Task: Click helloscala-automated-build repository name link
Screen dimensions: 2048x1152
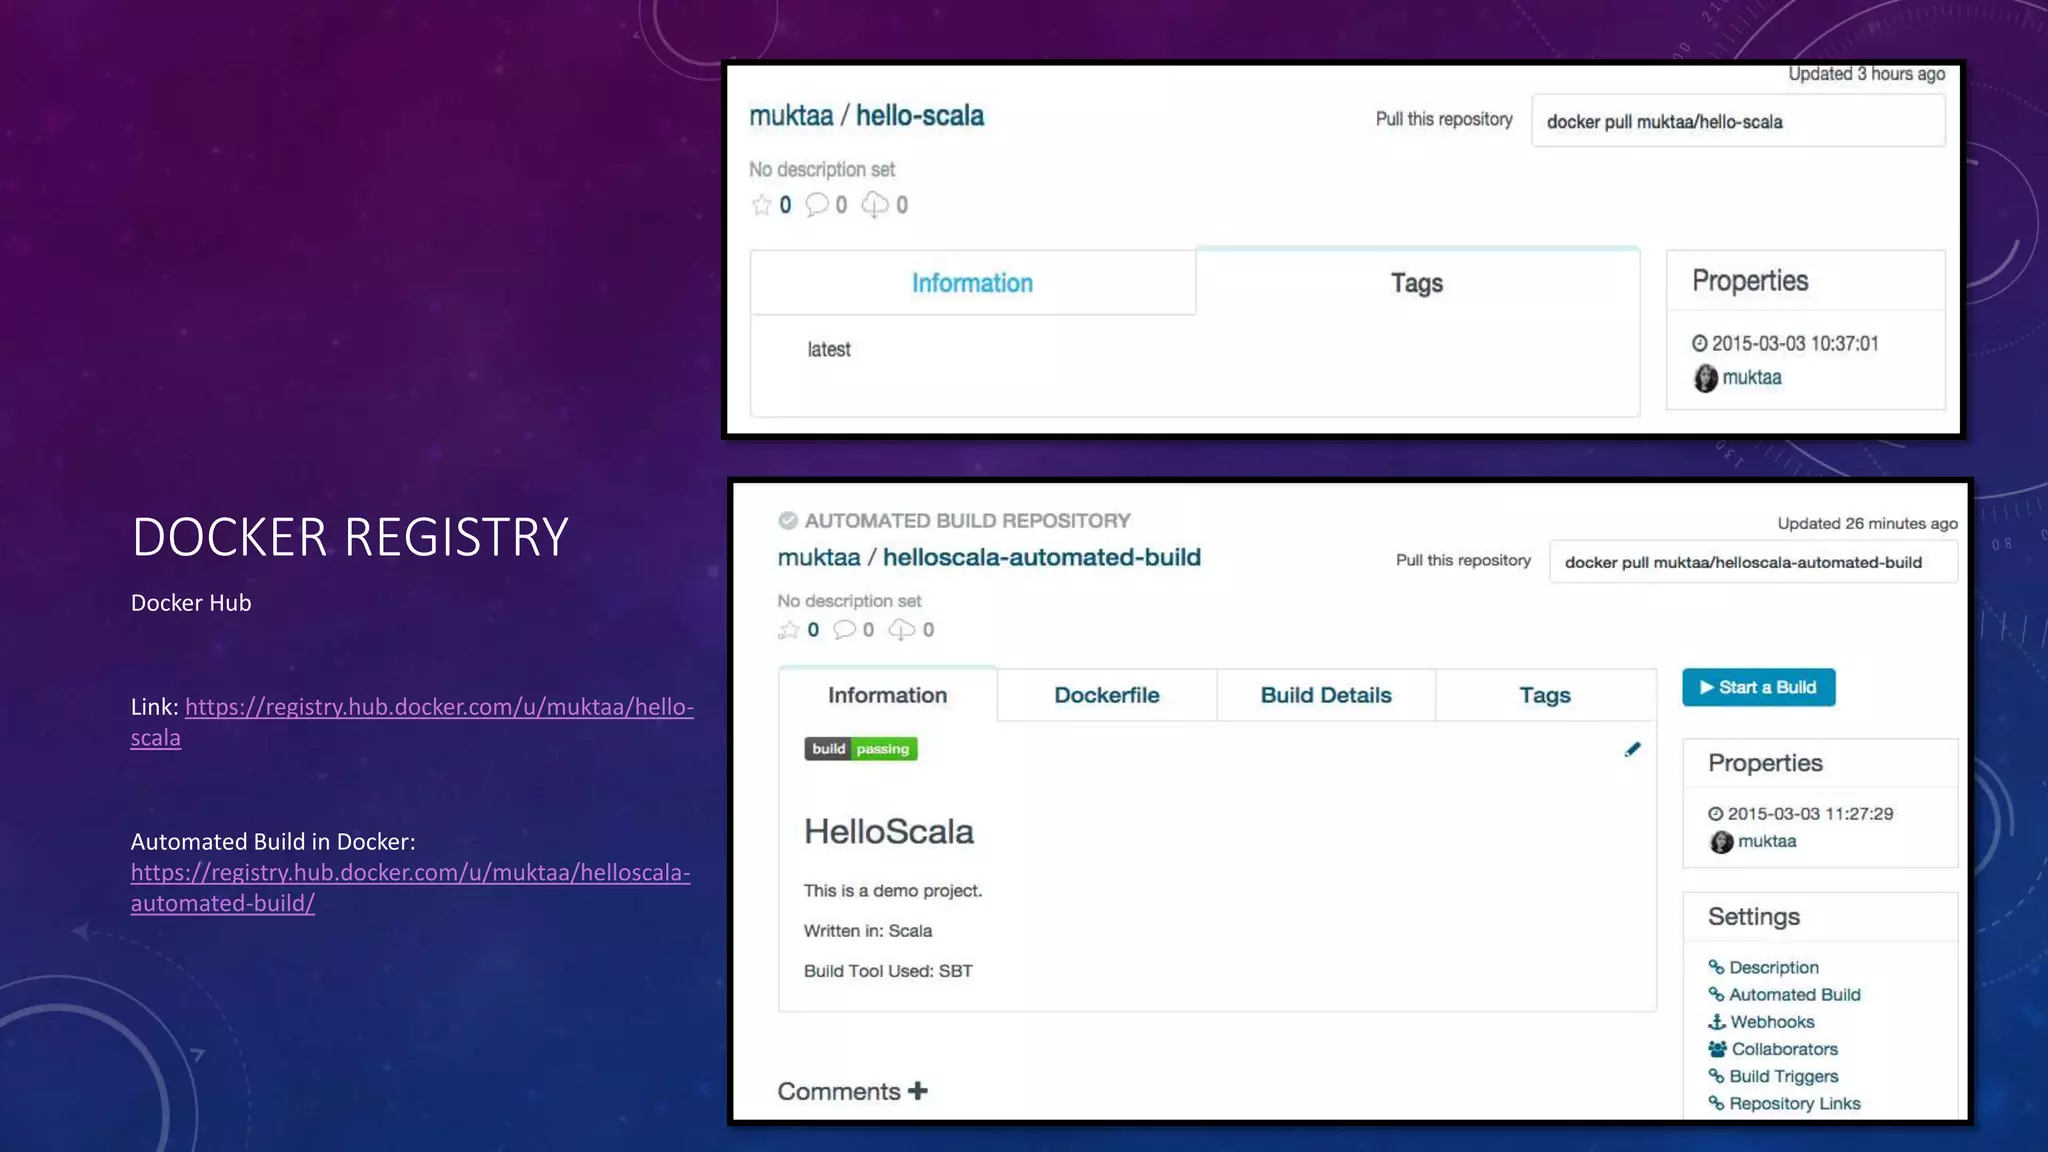Action: point(1042,557)
